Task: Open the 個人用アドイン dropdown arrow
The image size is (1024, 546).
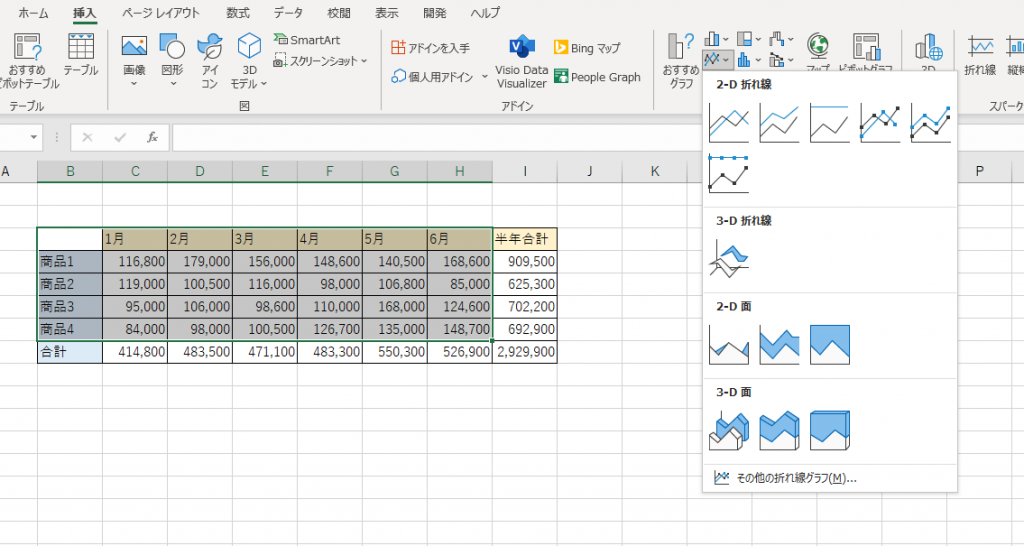Action: tap(485, 77)
